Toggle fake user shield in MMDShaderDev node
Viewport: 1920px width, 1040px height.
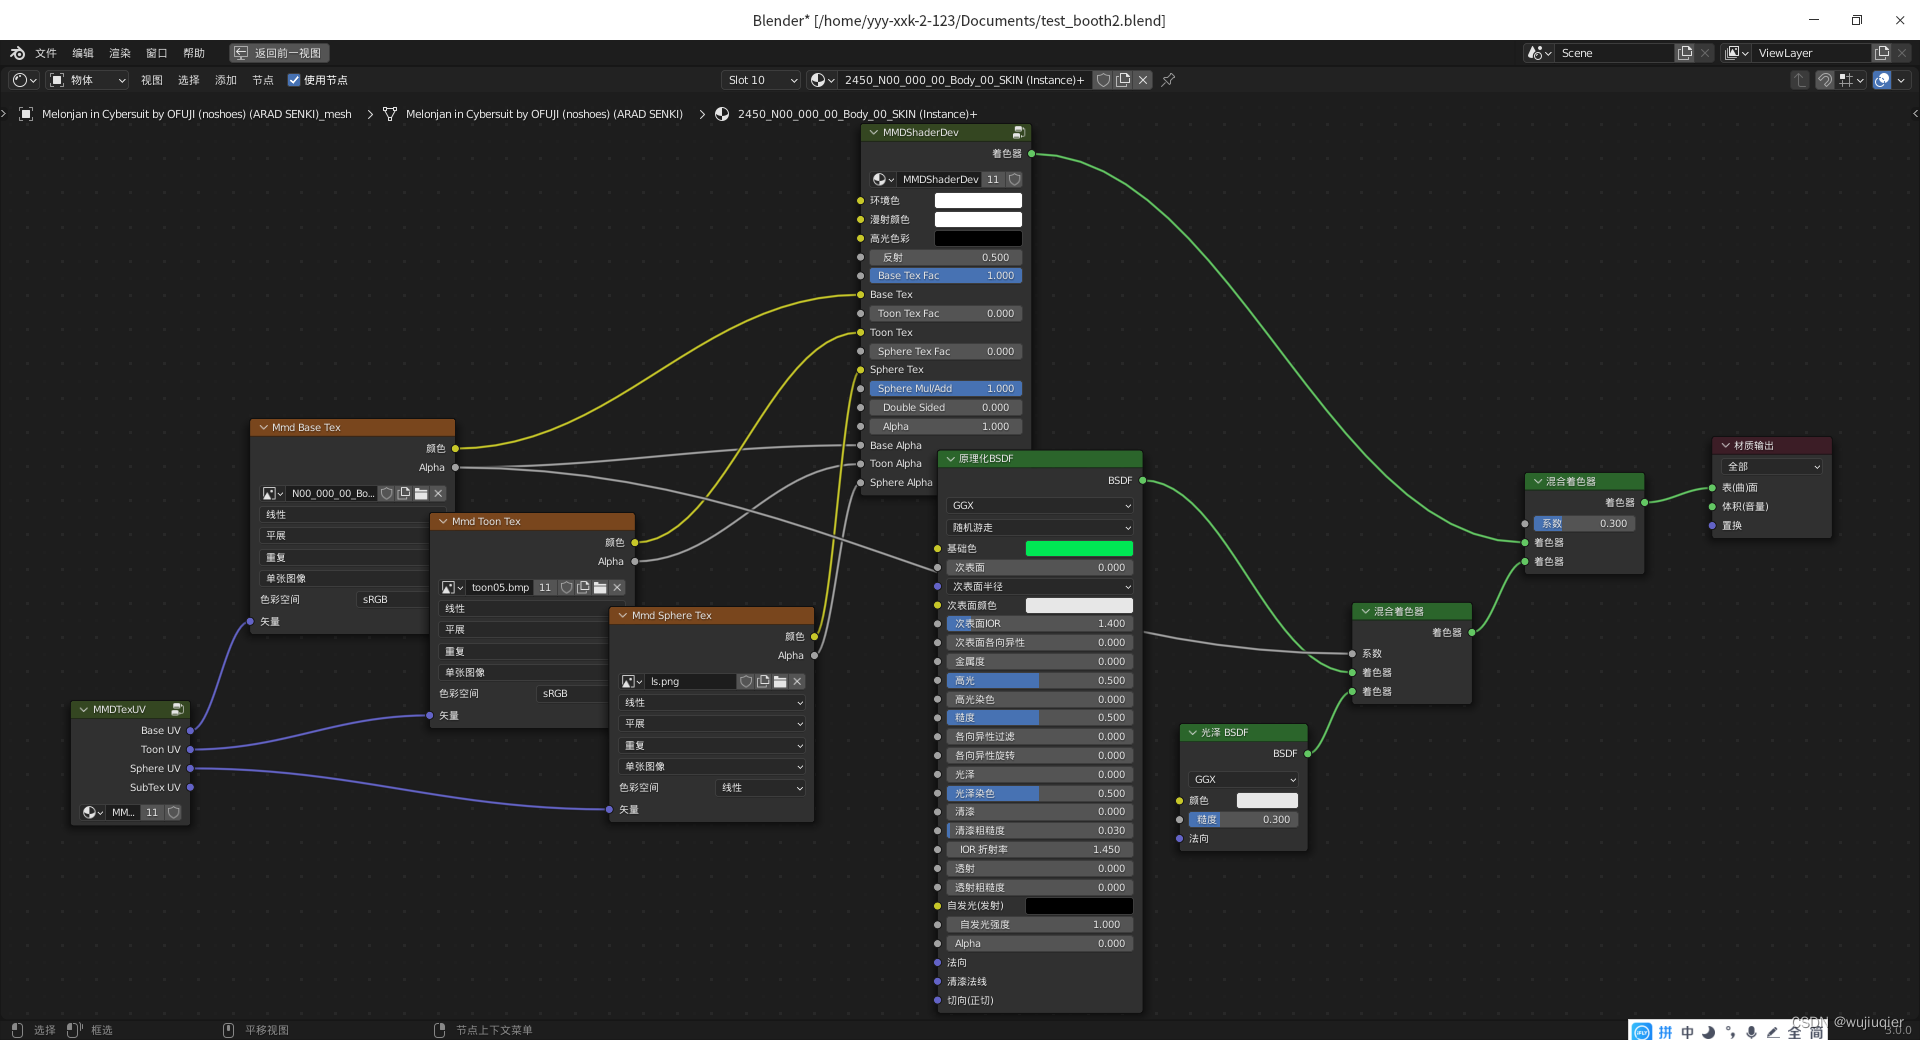(x=1014, y=179)
